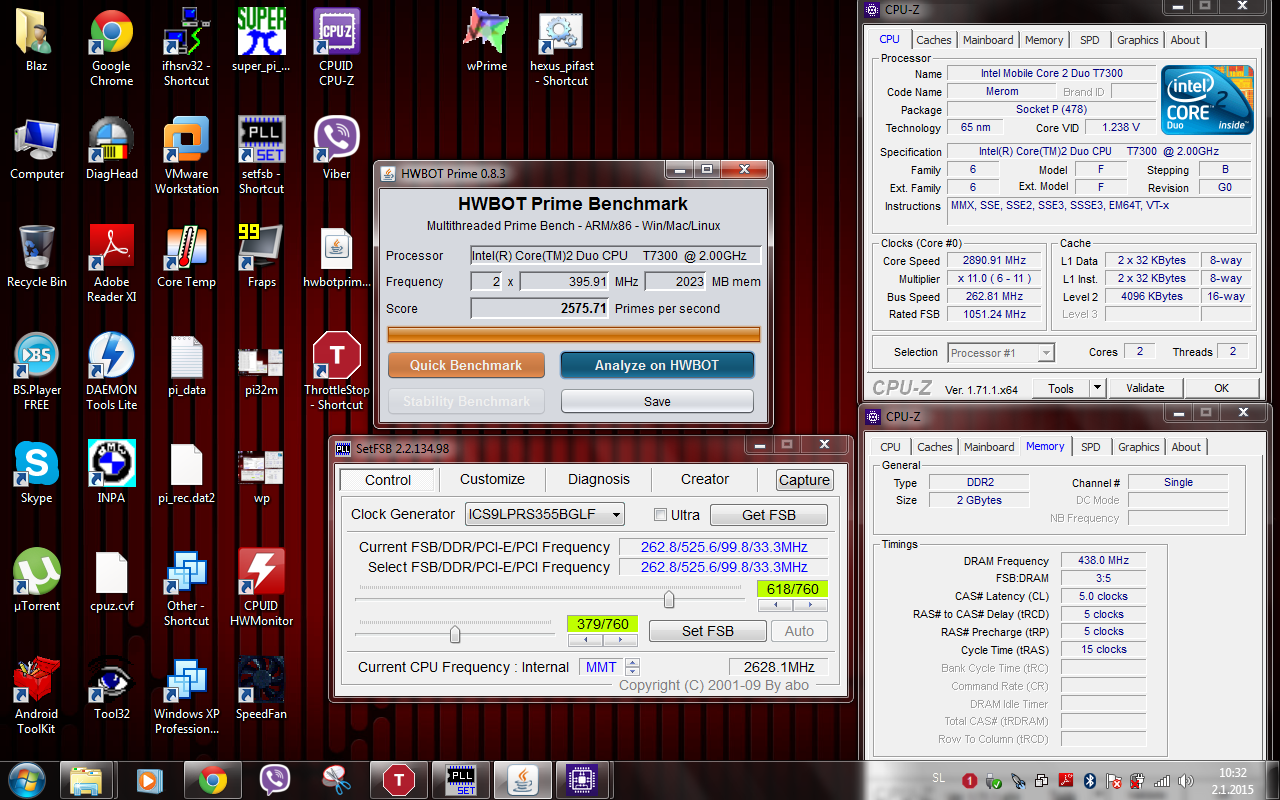The width and height of the screenshot is (1280, 800).
Task: Launch the SpeedFan desktop icon
Action: point(261,688)
